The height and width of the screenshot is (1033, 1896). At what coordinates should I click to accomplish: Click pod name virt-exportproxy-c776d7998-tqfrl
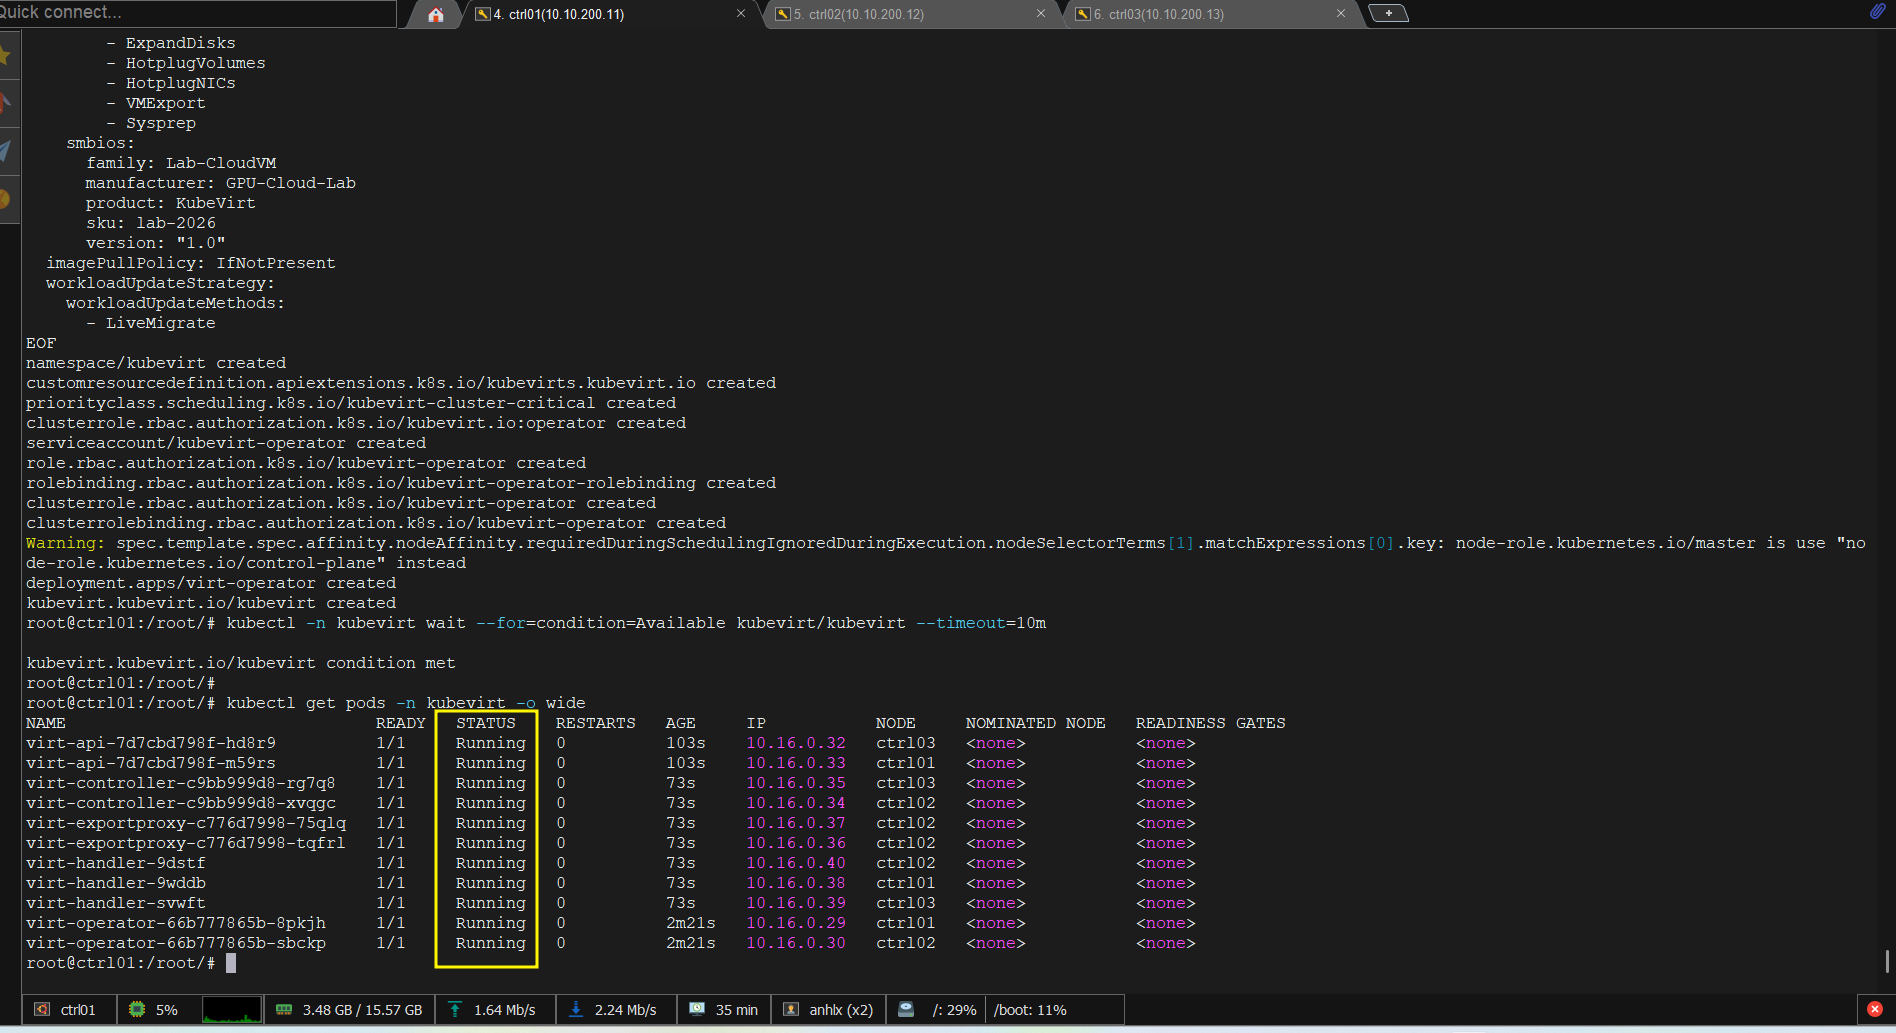click(186, 843)
